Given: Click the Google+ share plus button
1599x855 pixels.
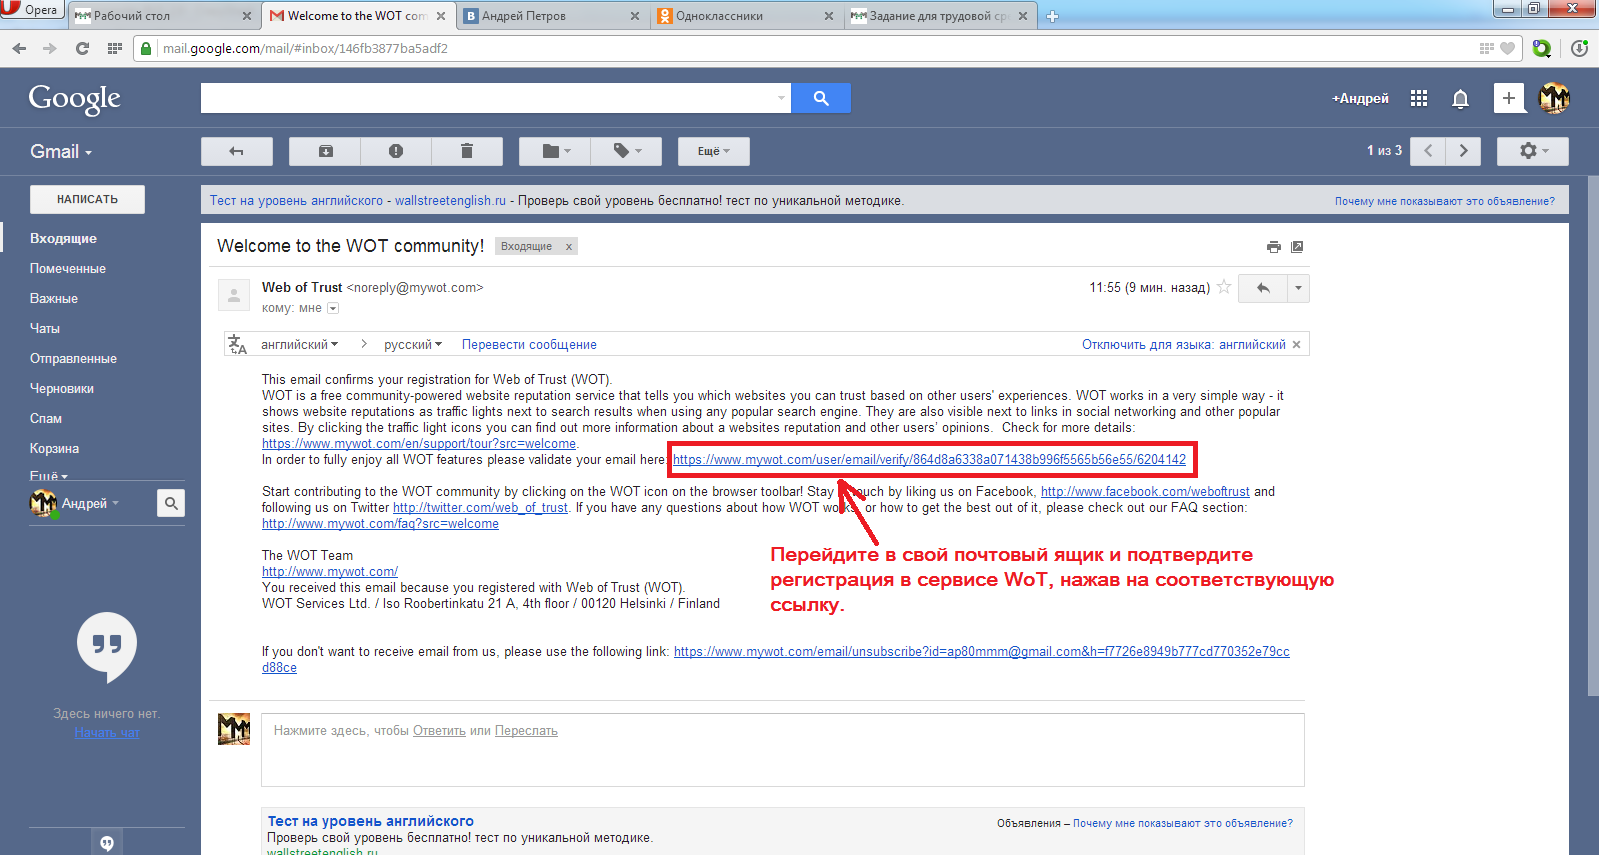Looking at the screenshot, I should point(1509,97).
